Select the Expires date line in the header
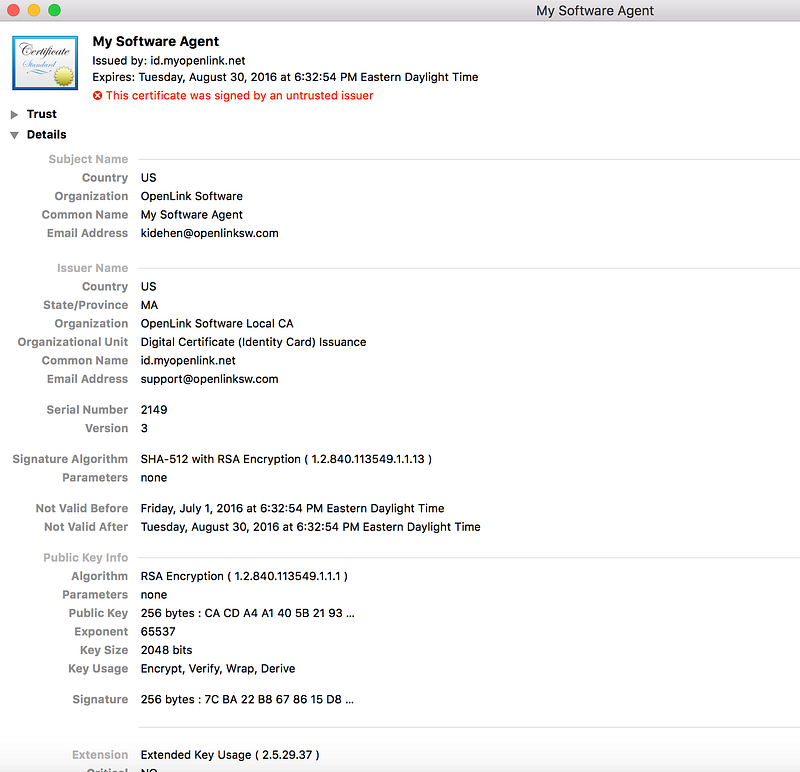The width and height of the screenshot is (800, 772). (x=285, y=77)
